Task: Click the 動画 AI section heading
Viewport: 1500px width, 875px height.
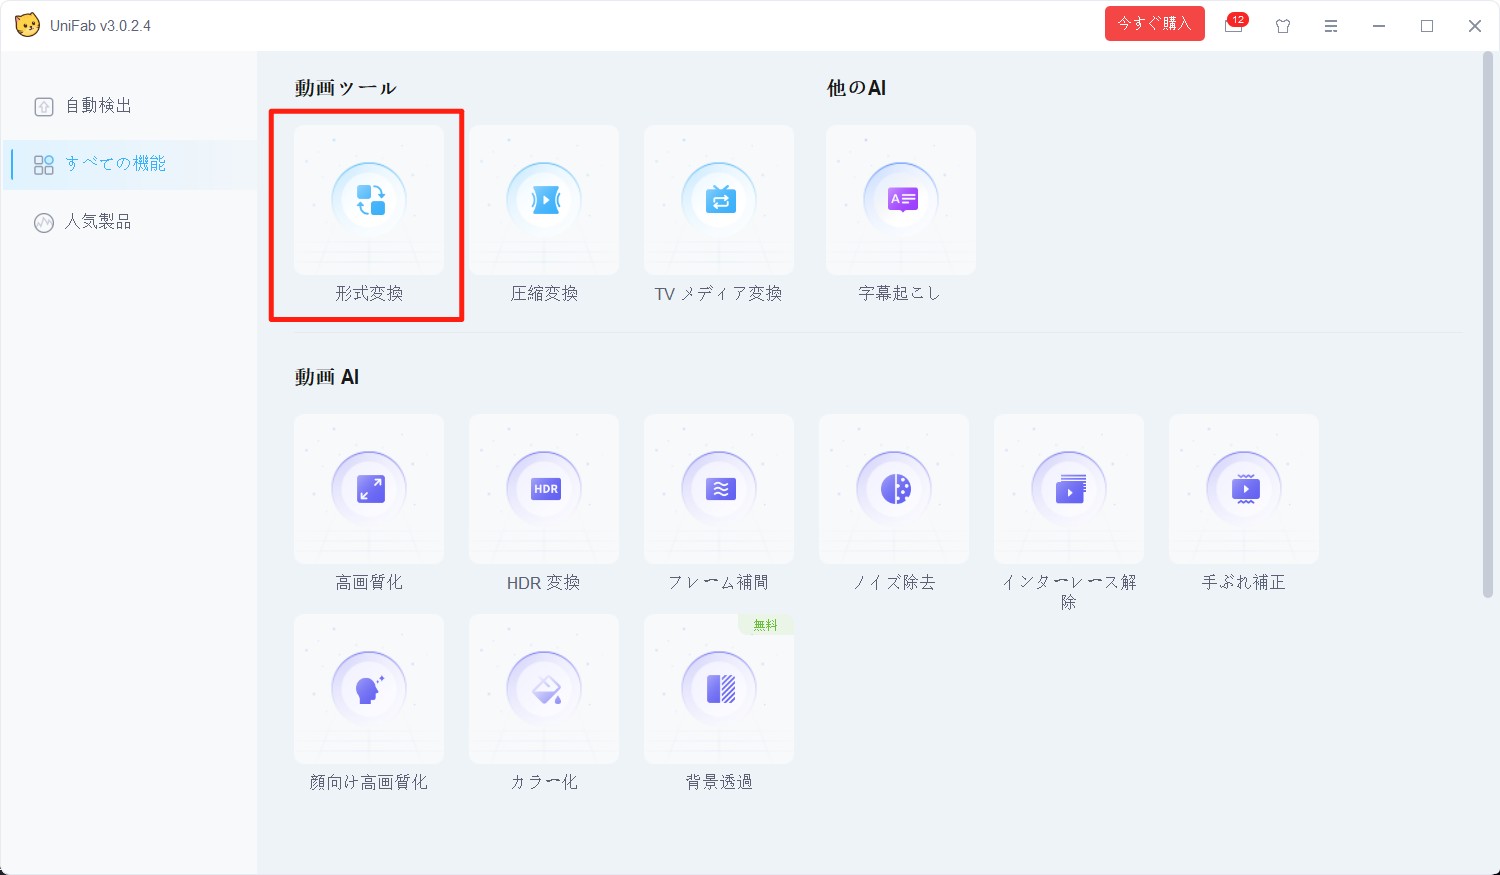Action: point(326,377)
